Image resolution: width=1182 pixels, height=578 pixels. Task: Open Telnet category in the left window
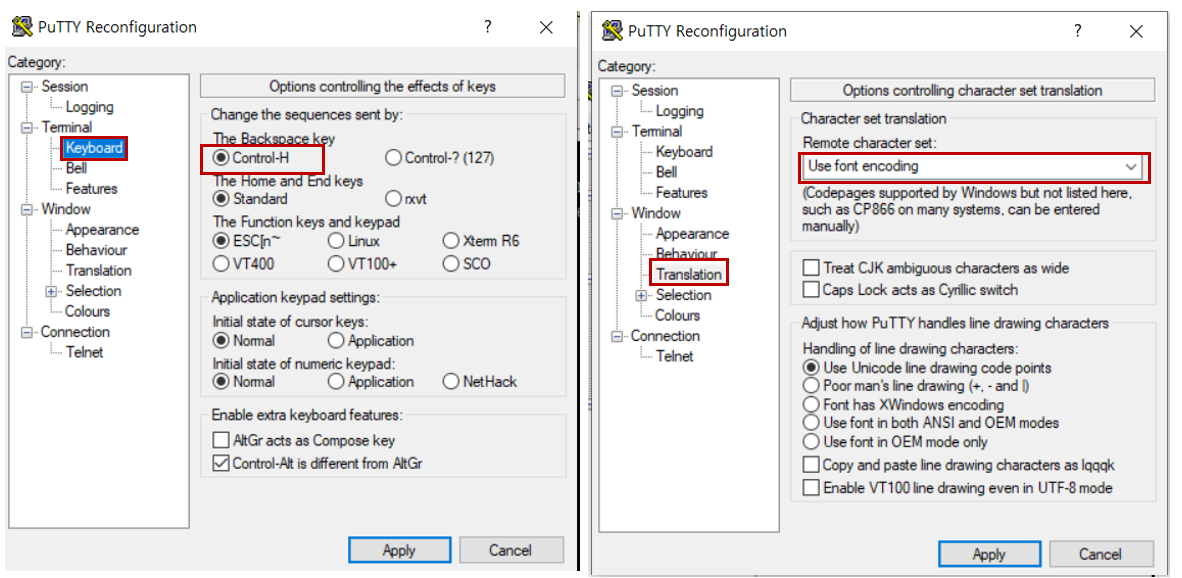click(x=84, y=352)
